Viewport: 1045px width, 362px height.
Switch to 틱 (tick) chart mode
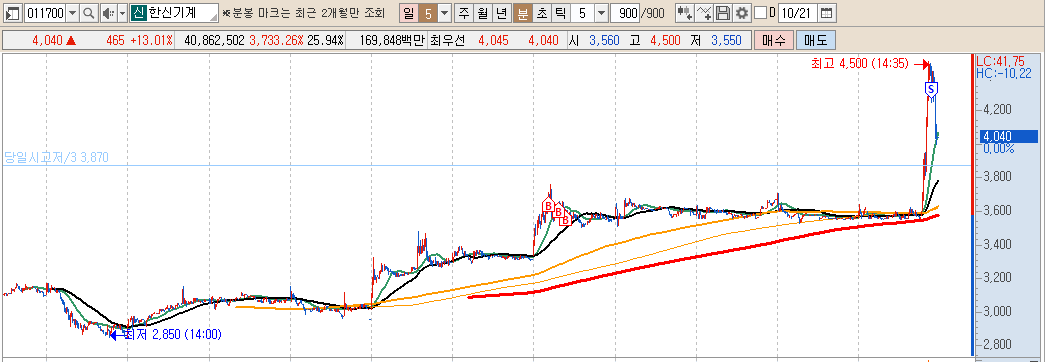pos(560,13)
